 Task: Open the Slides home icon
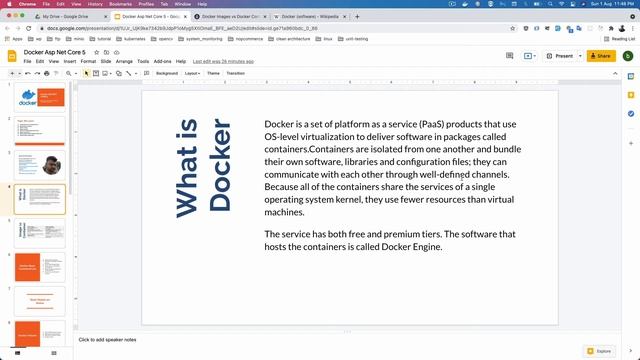(x=12, y=56)
